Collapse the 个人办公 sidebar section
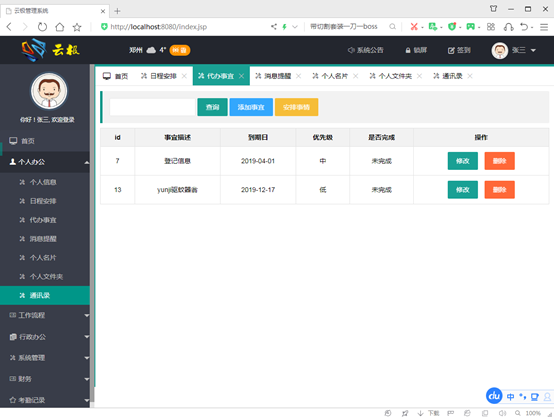The height and width of the screenshot is (419, 554). [x=45, y=162]
